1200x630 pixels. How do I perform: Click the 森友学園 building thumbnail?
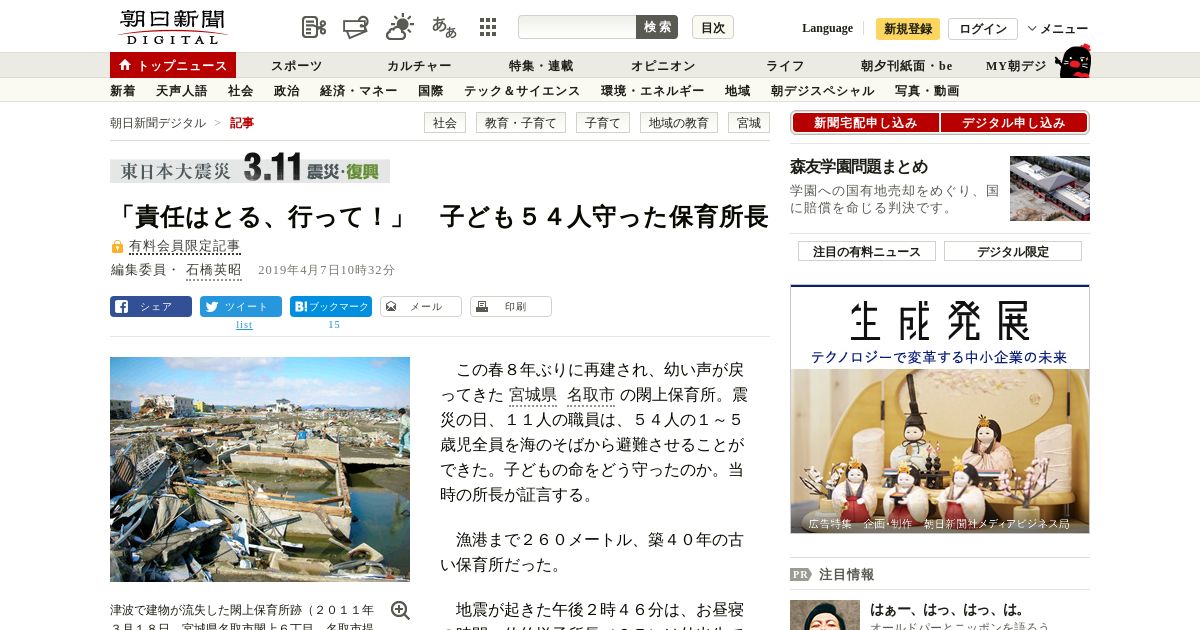(1050, 188)
